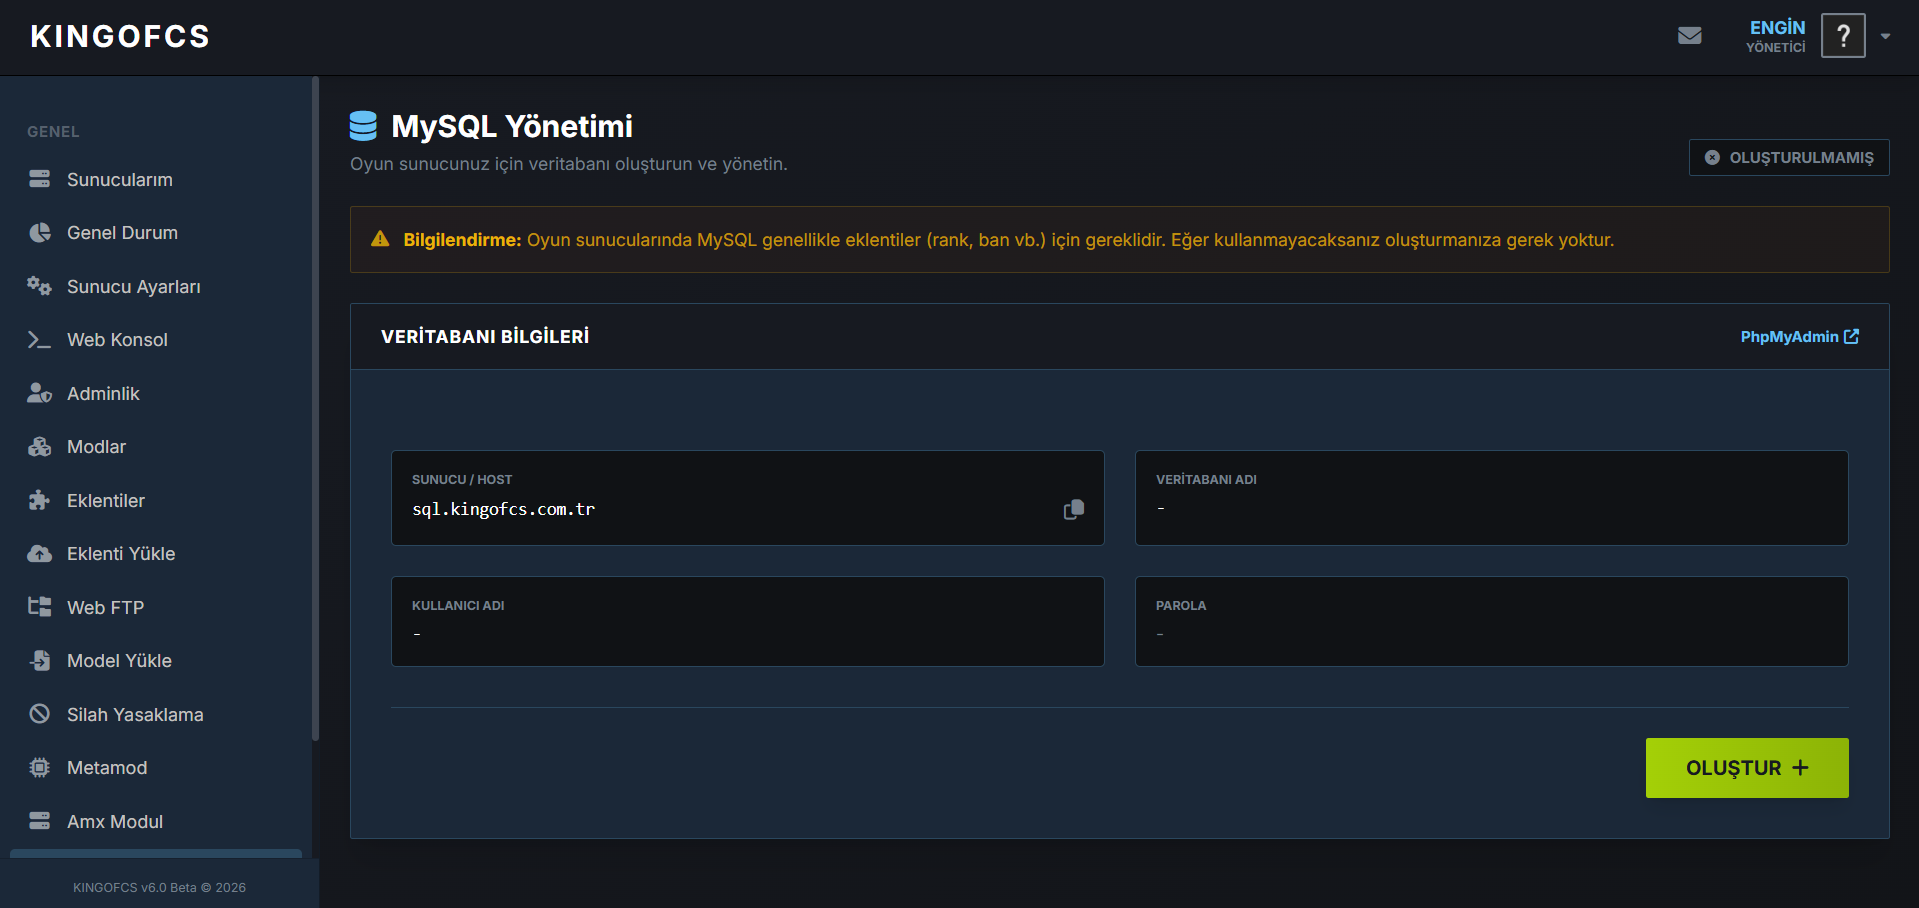The image size is (1919, 908).
Task: Click the OLUŞTURULMAMIŞ status badge
Action: click(x=1789, y=158)
